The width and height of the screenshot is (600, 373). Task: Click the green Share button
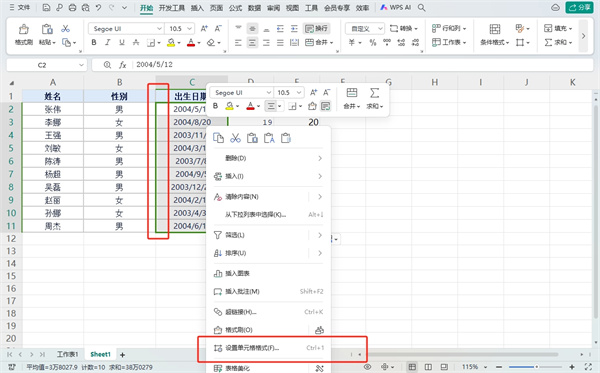click(x=579, y=8)
